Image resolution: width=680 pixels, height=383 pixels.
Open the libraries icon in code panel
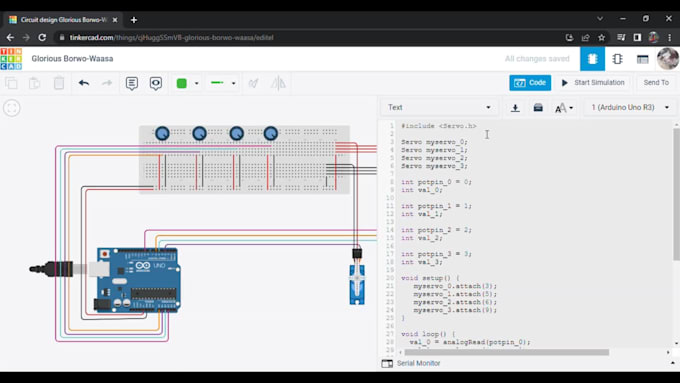coord(538,108)
